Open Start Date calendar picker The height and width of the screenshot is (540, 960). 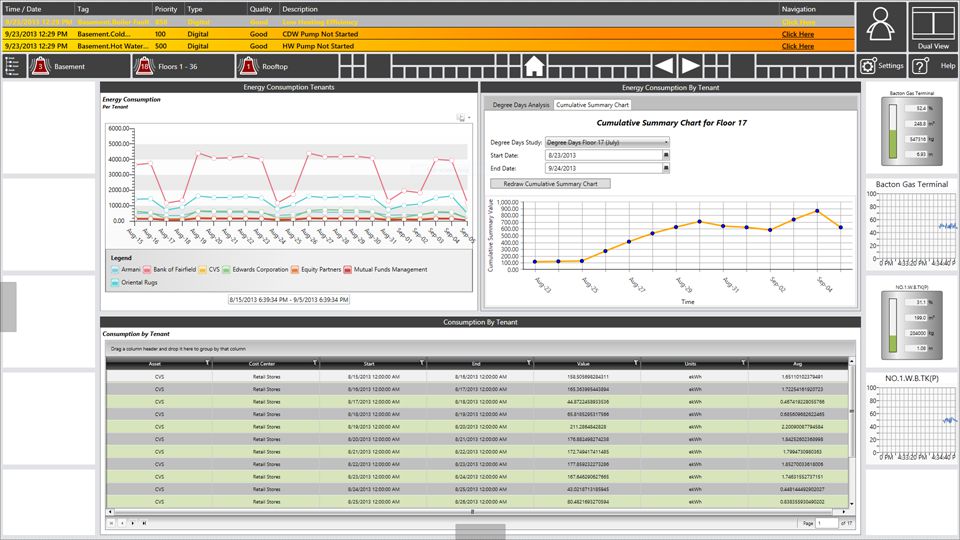(666, 156)
